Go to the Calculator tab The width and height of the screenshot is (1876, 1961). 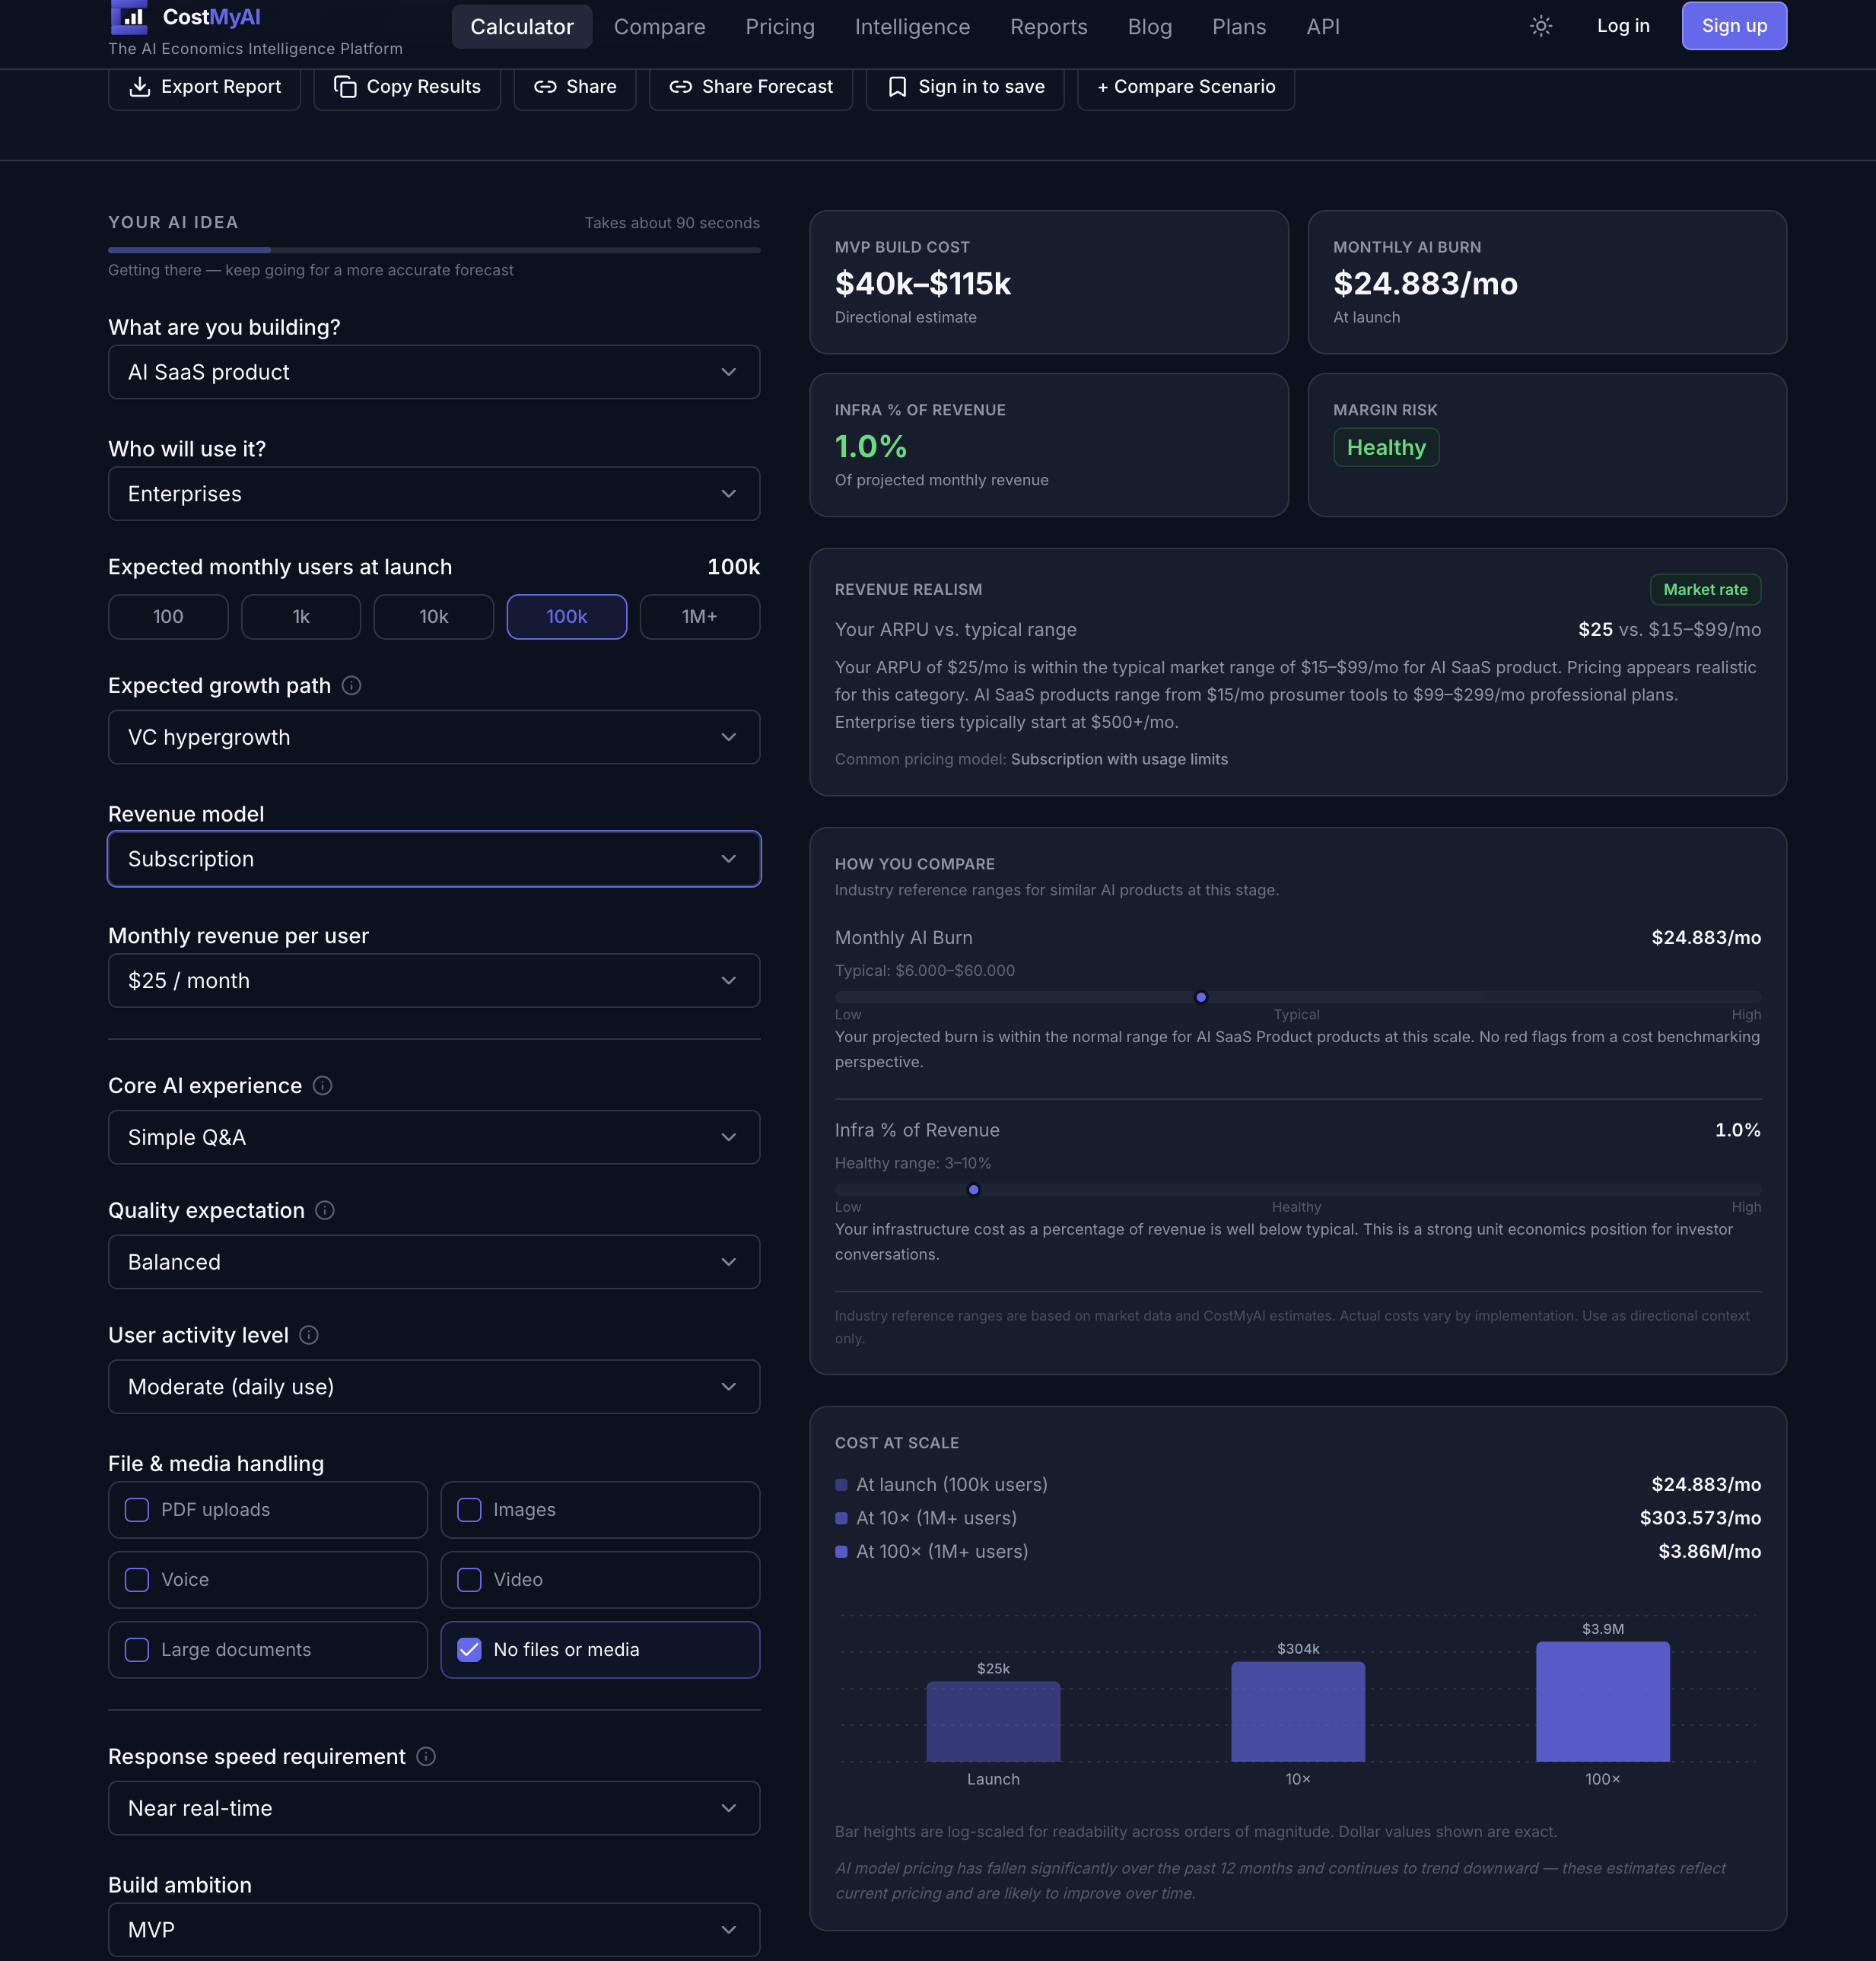(522, 27)
